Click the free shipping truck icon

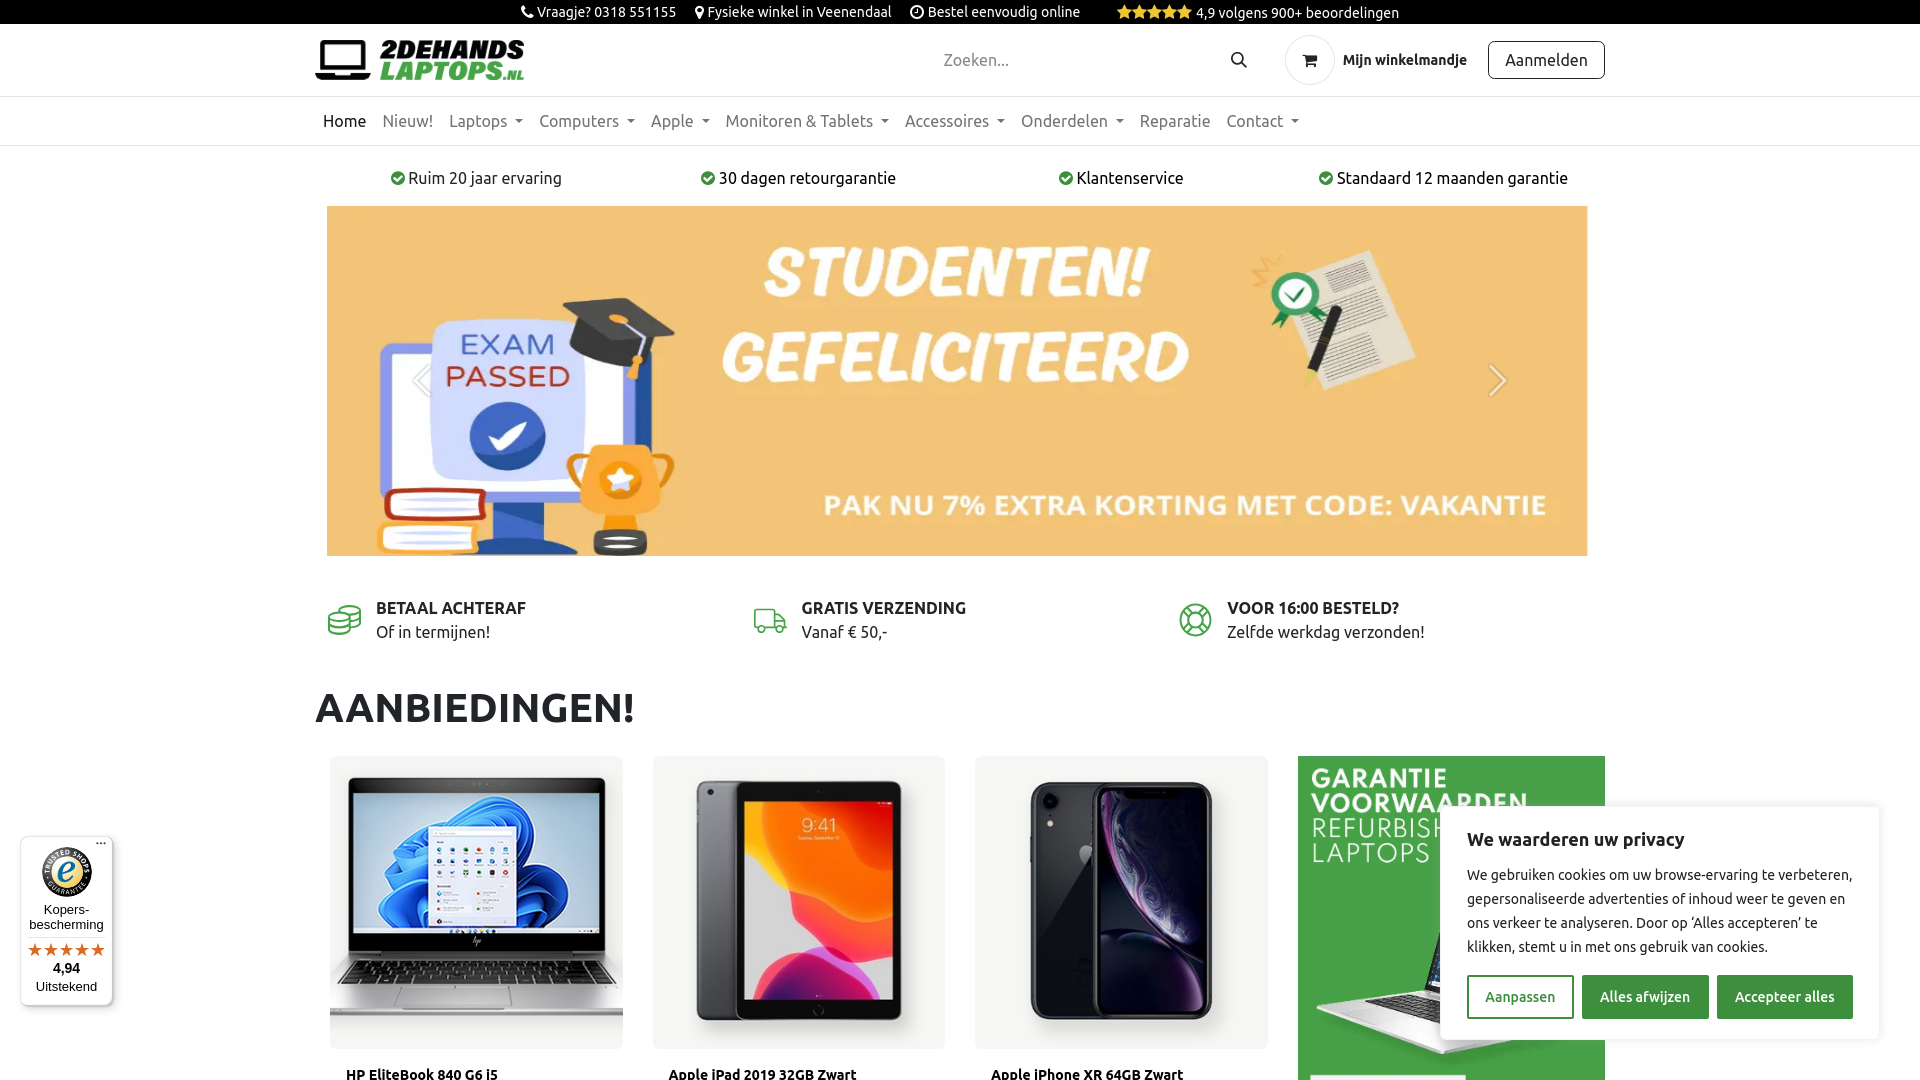click(x=769, y=620)
